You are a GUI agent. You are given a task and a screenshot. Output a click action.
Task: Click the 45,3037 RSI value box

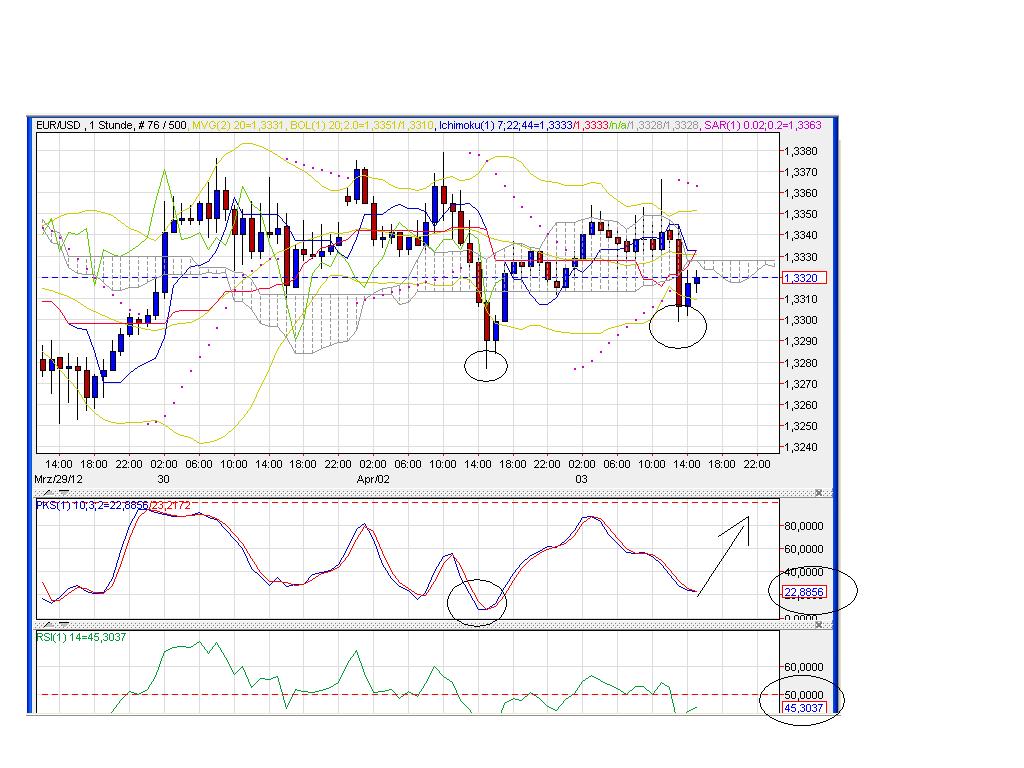point(805,706)
